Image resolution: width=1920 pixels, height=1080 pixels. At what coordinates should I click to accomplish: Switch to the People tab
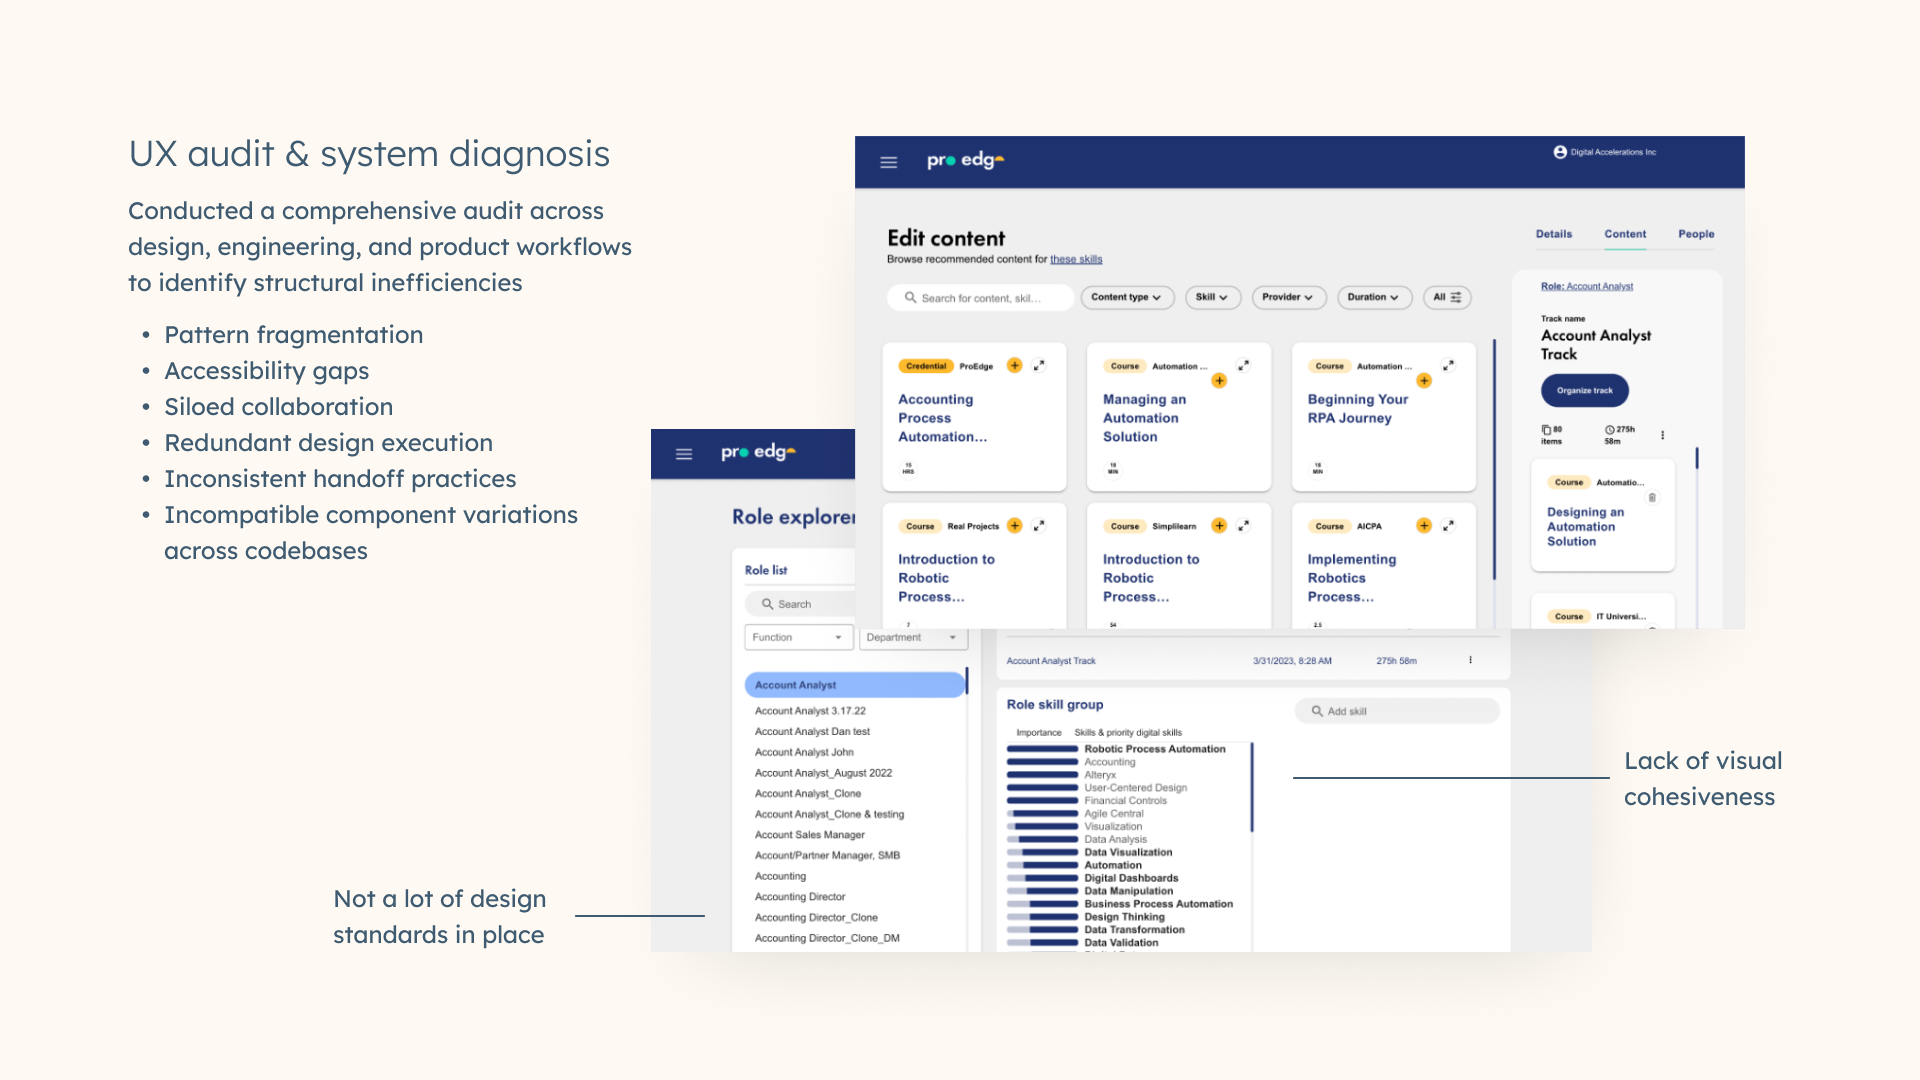click(x=1695, y=234)
